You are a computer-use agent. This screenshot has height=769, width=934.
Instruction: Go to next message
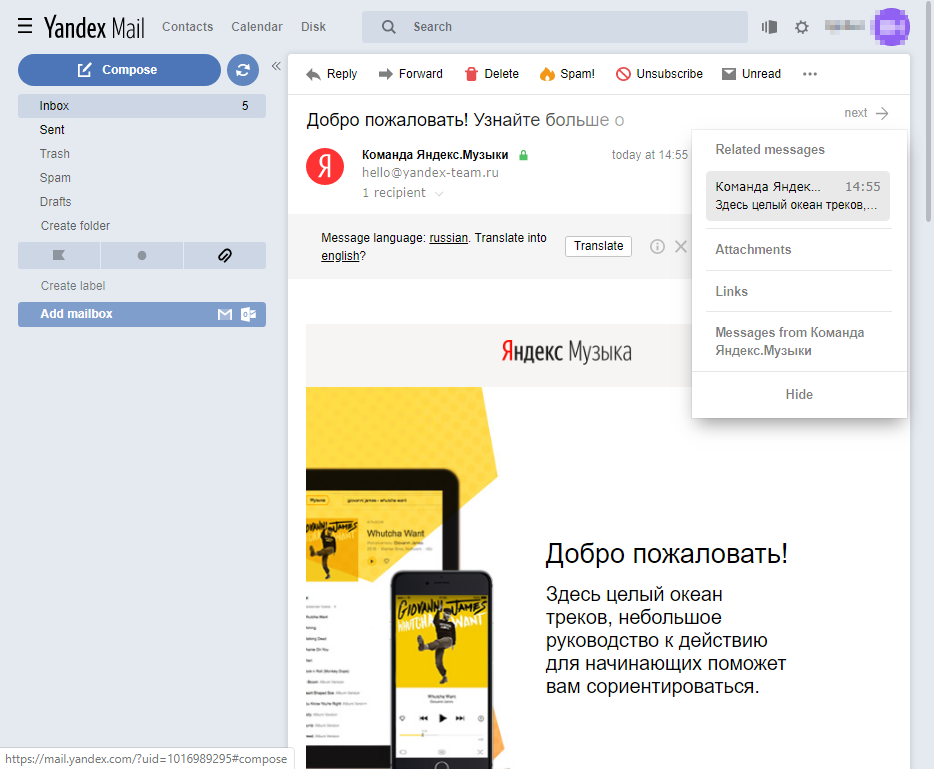point(866,113)
